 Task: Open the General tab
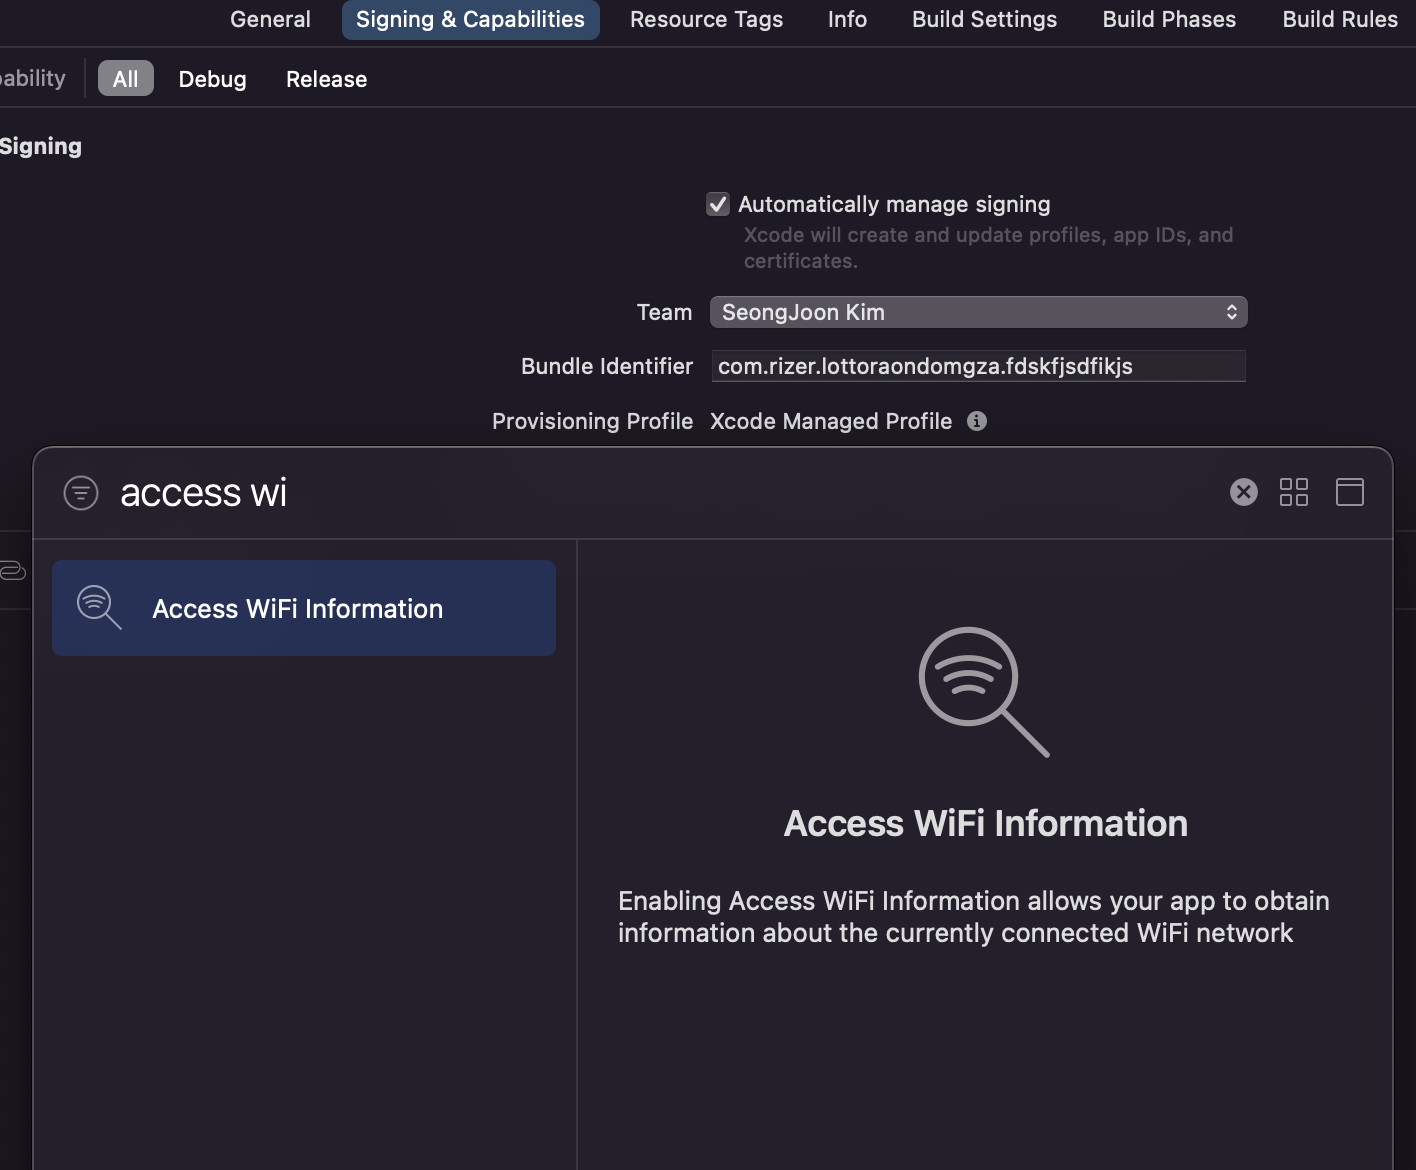tap(270, 19)
